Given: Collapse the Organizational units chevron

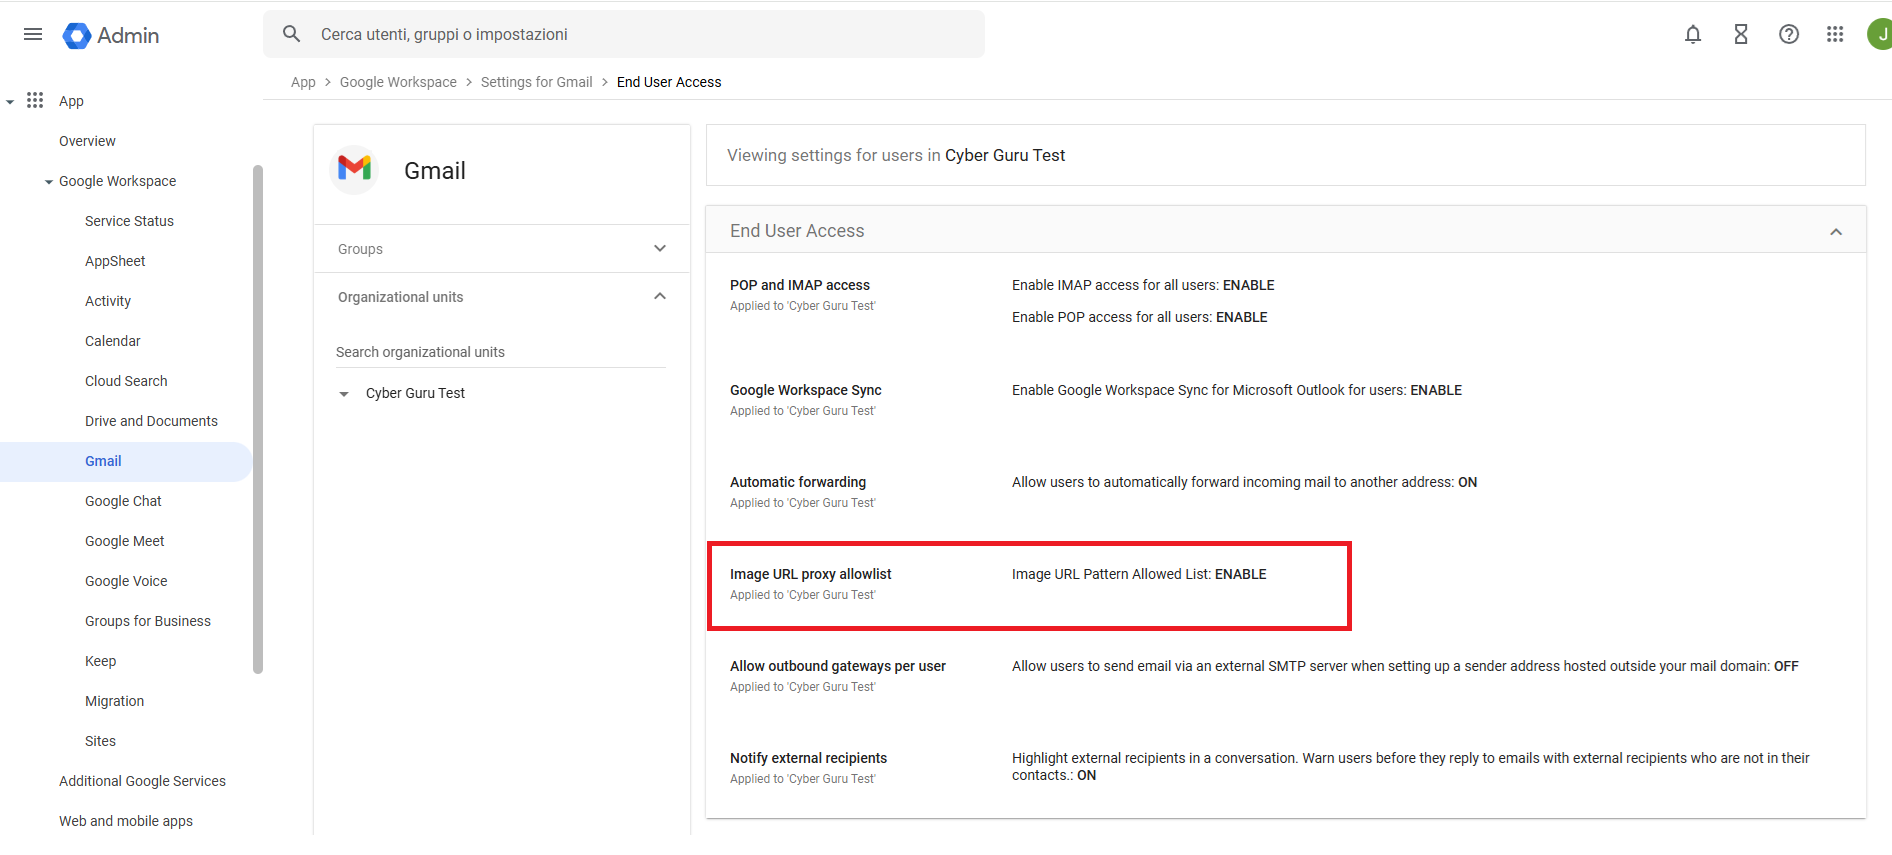Looking at the screenshot, I should (660, 297).
